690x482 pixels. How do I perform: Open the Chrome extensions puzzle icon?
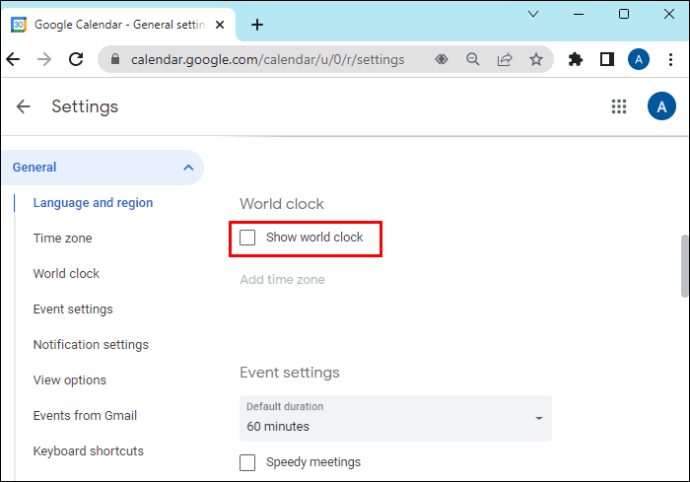[575, 59]
